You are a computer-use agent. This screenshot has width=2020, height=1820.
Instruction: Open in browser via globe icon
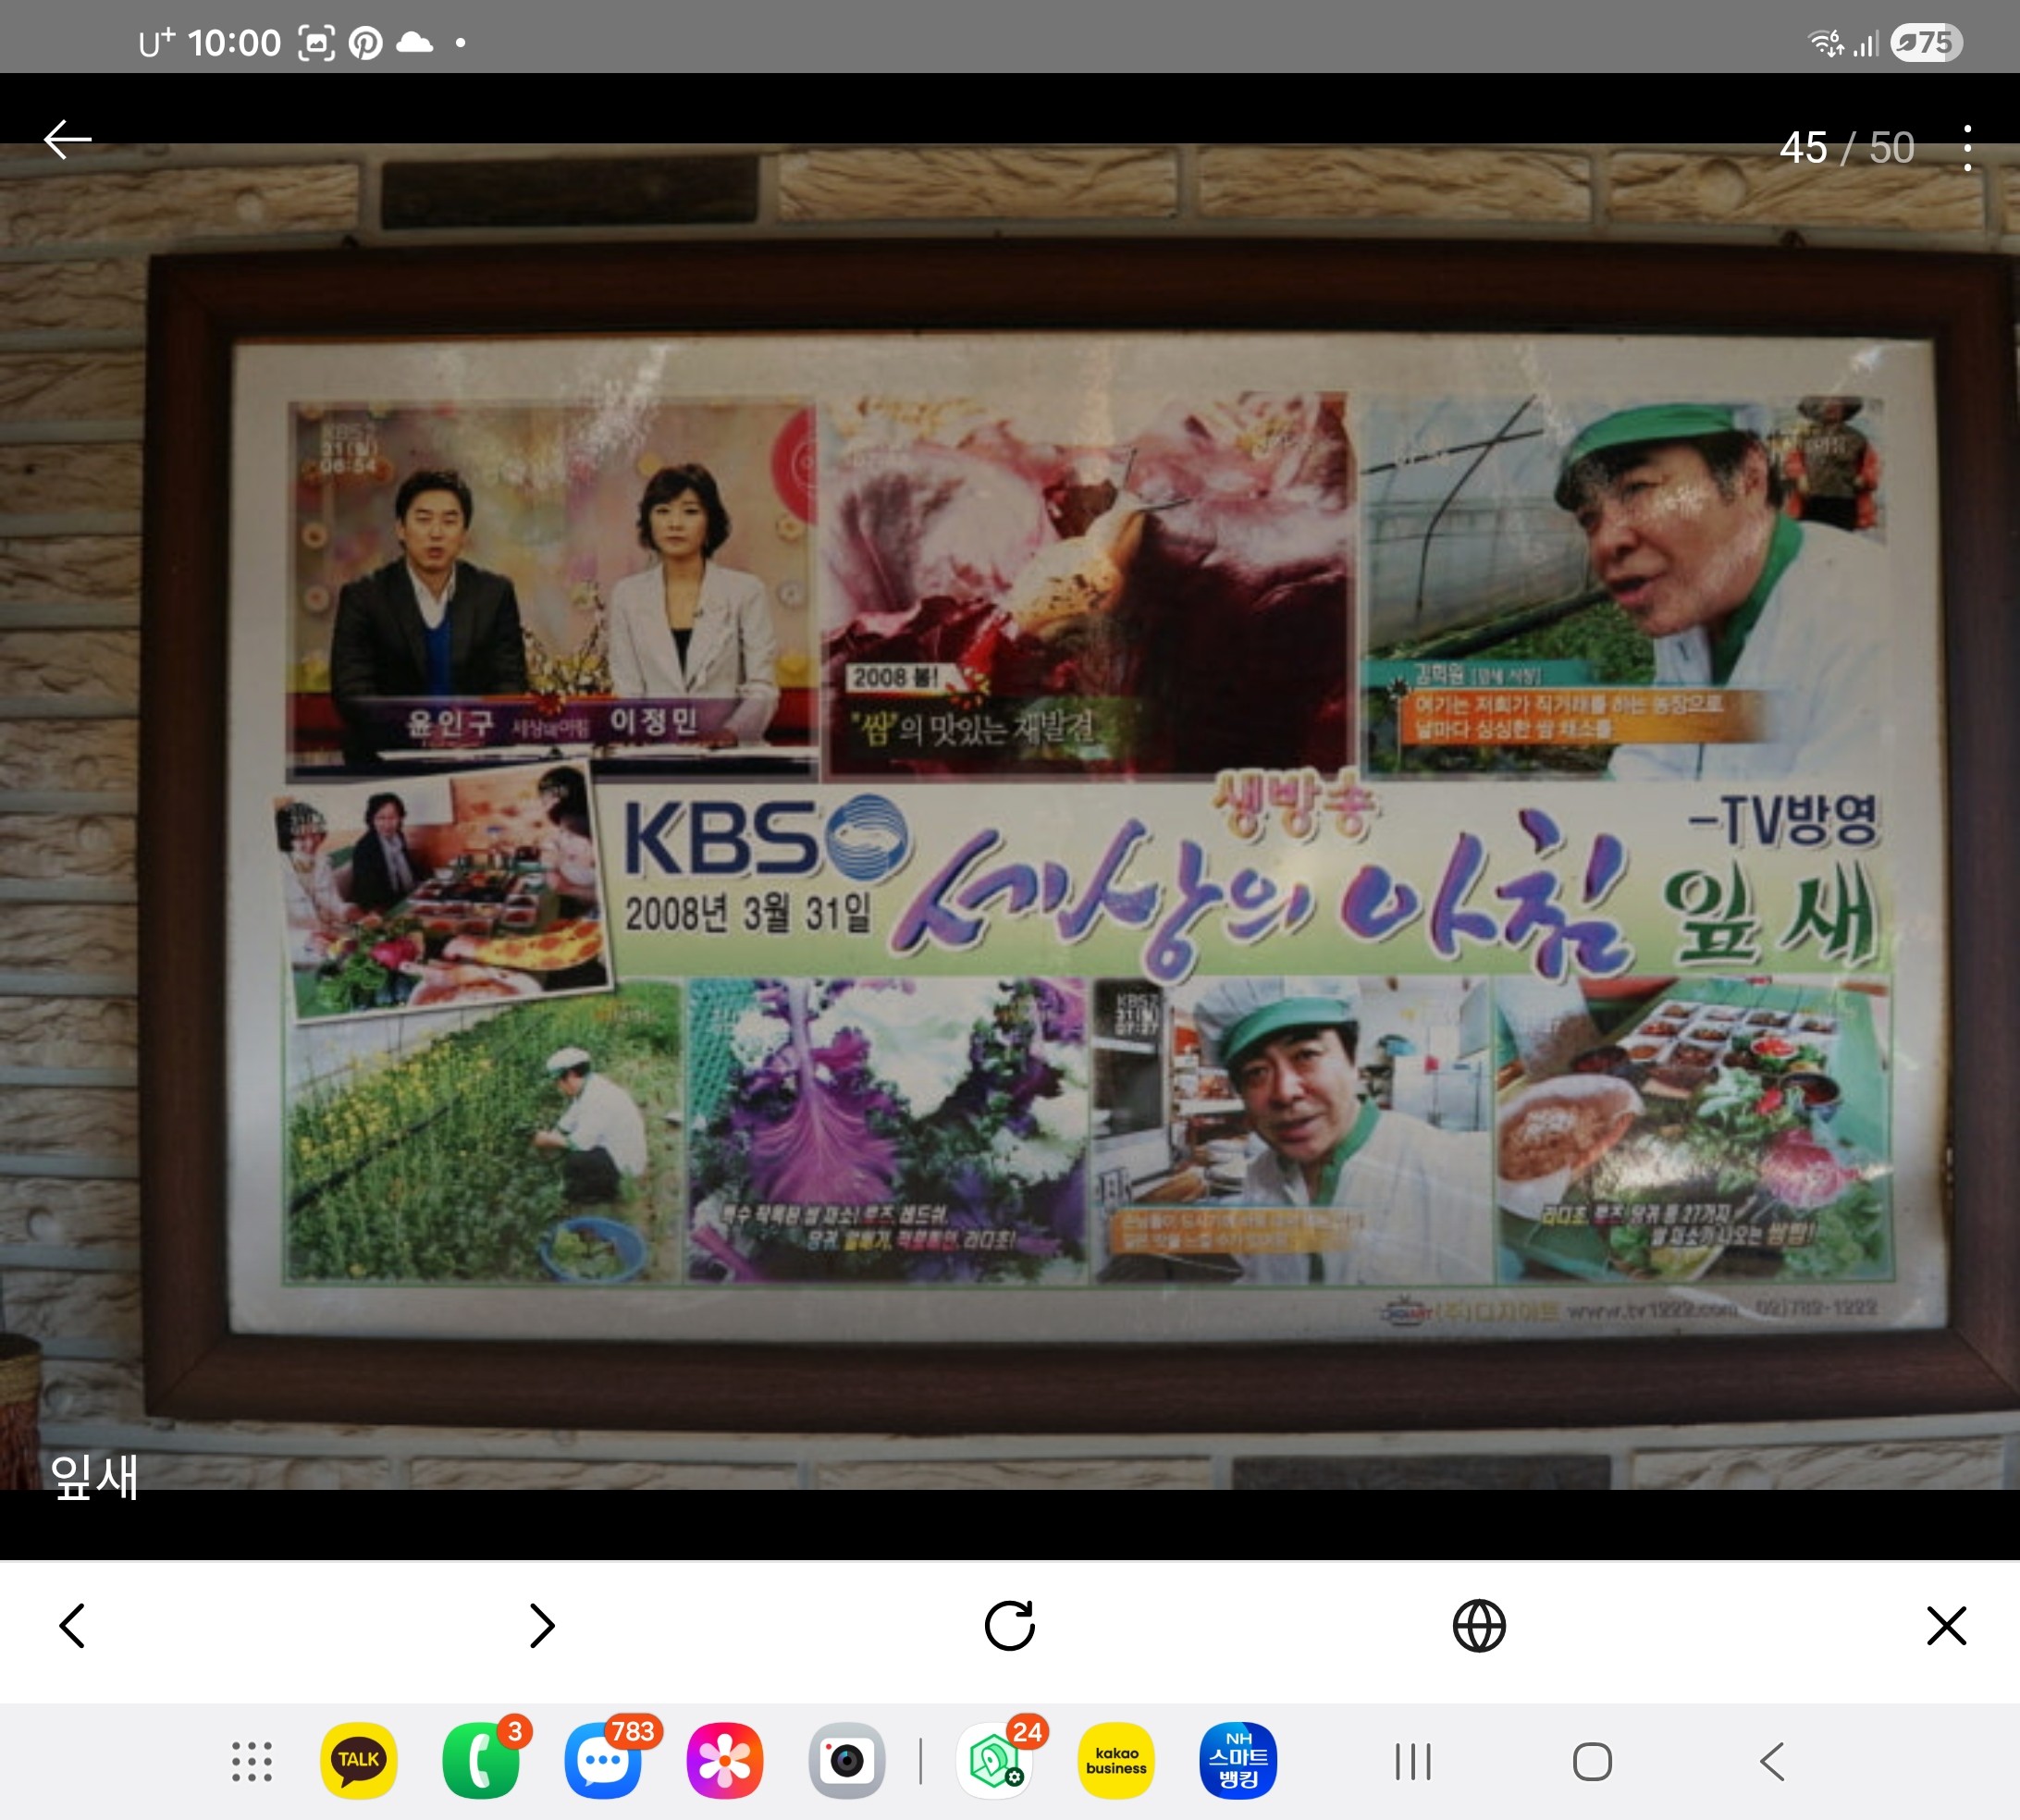coord(1479,1625)
